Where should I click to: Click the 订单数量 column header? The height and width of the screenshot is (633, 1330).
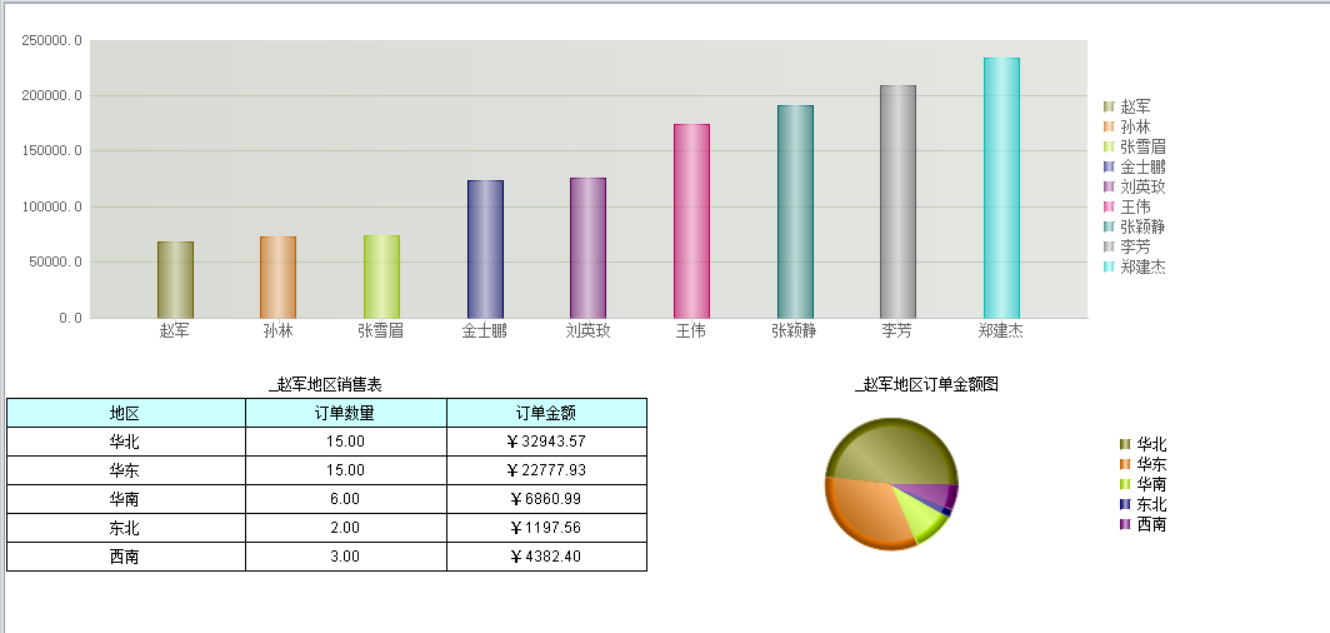346,413
